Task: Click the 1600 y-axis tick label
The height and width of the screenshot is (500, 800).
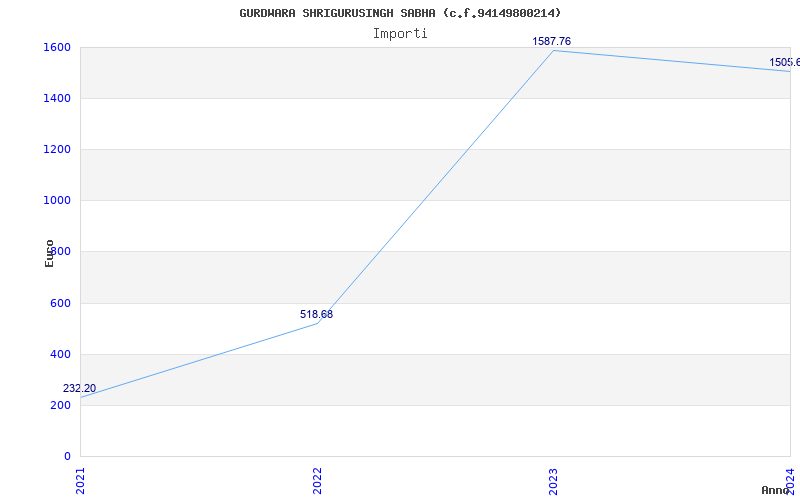Action: tap(57, 47)
